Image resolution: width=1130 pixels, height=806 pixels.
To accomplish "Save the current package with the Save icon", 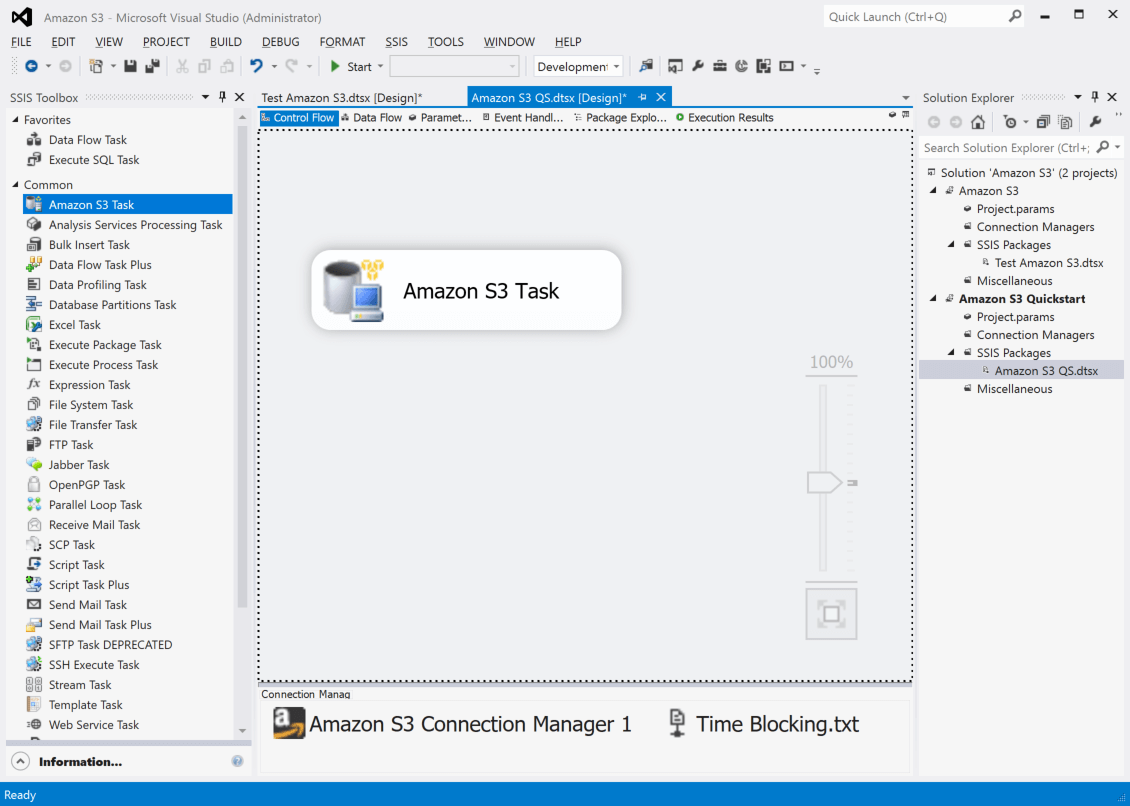I will point(130,66).
